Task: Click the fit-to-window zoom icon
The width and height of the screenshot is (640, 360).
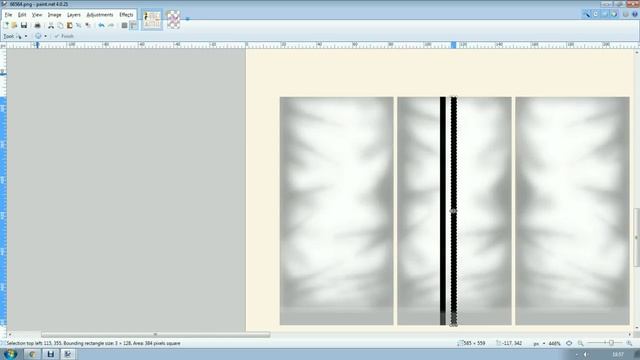Action: (x=569, y=343)
